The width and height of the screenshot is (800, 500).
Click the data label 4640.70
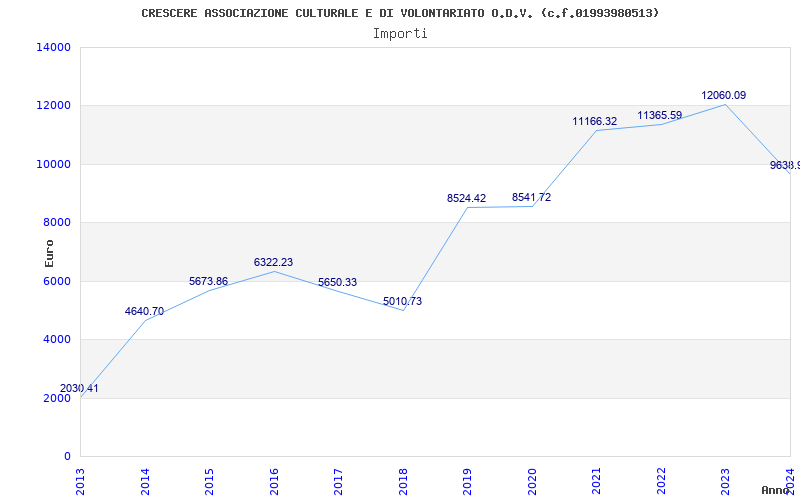[x=144, y=311]
